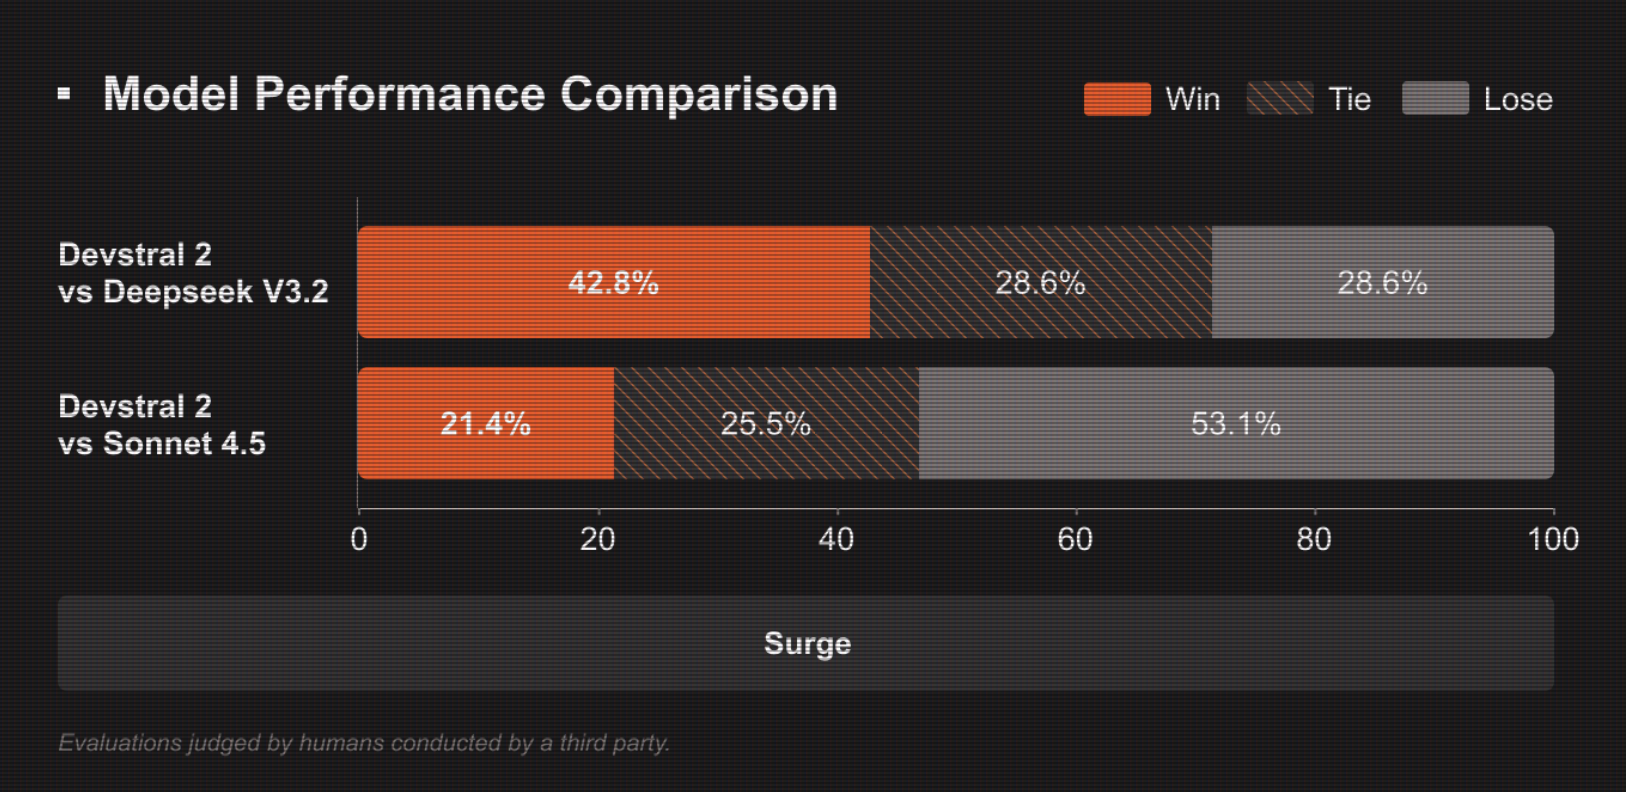Click the Win legend text label

(x=1193, y=99)
